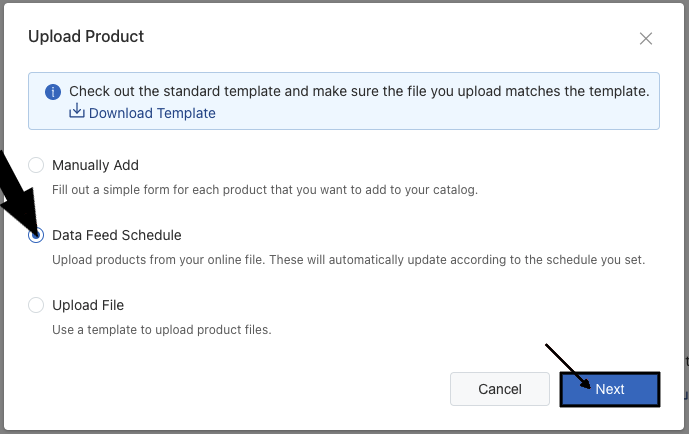Click the Data Feed Schedule label text
The height and width of the screenshot is (434, 689).
click(x=116, y=235)
